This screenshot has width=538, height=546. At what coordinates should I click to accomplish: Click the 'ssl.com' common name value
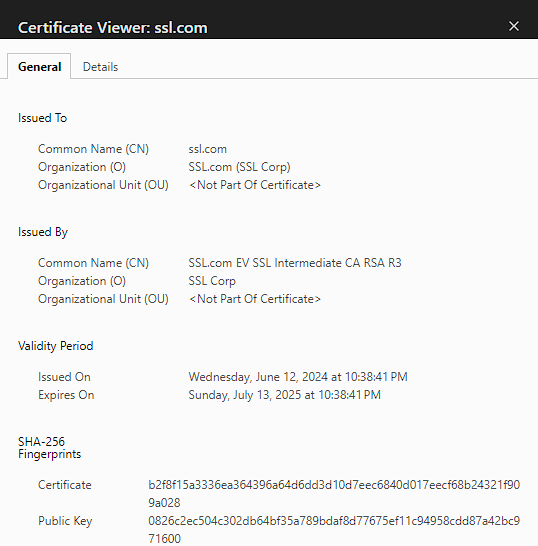point(208,149)
